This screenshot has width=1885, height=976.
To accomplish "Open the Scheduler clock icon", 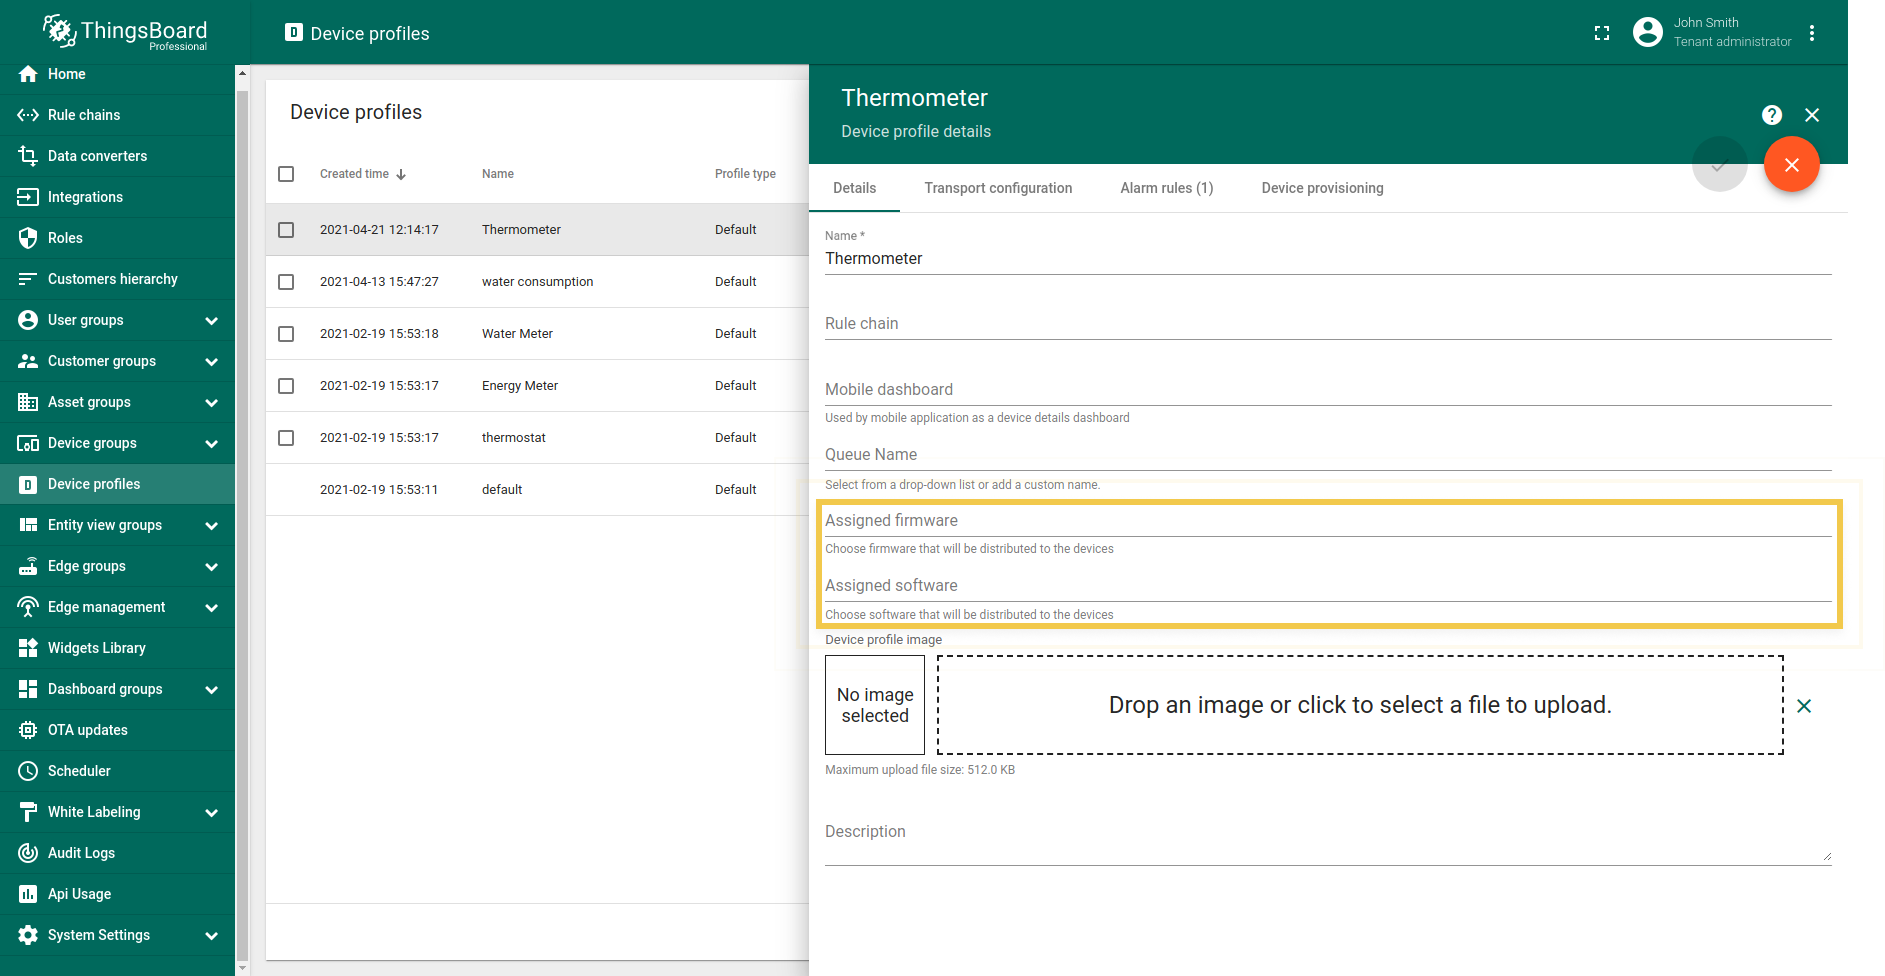I will pos(28,771).
